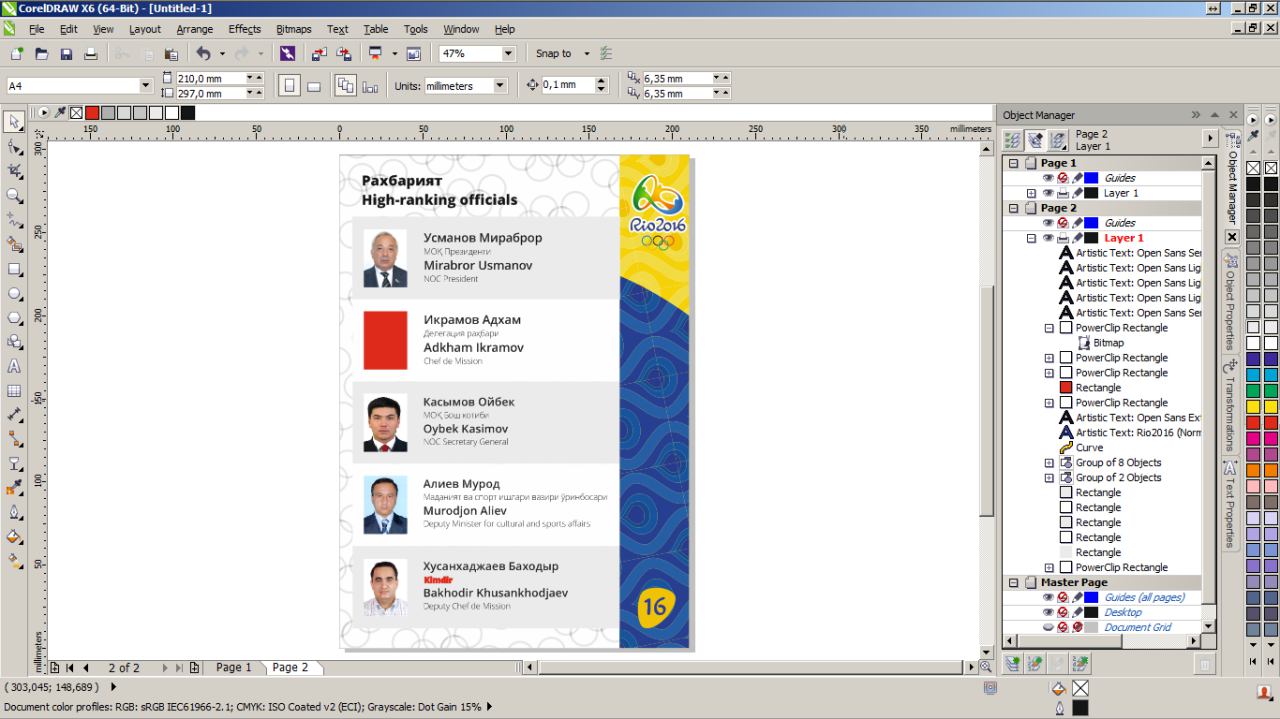This screenshot has width=1280, height=719.
Task: Select the Pick tool in the toolbox
Action: pyautogui.click(x=14, y=122)
